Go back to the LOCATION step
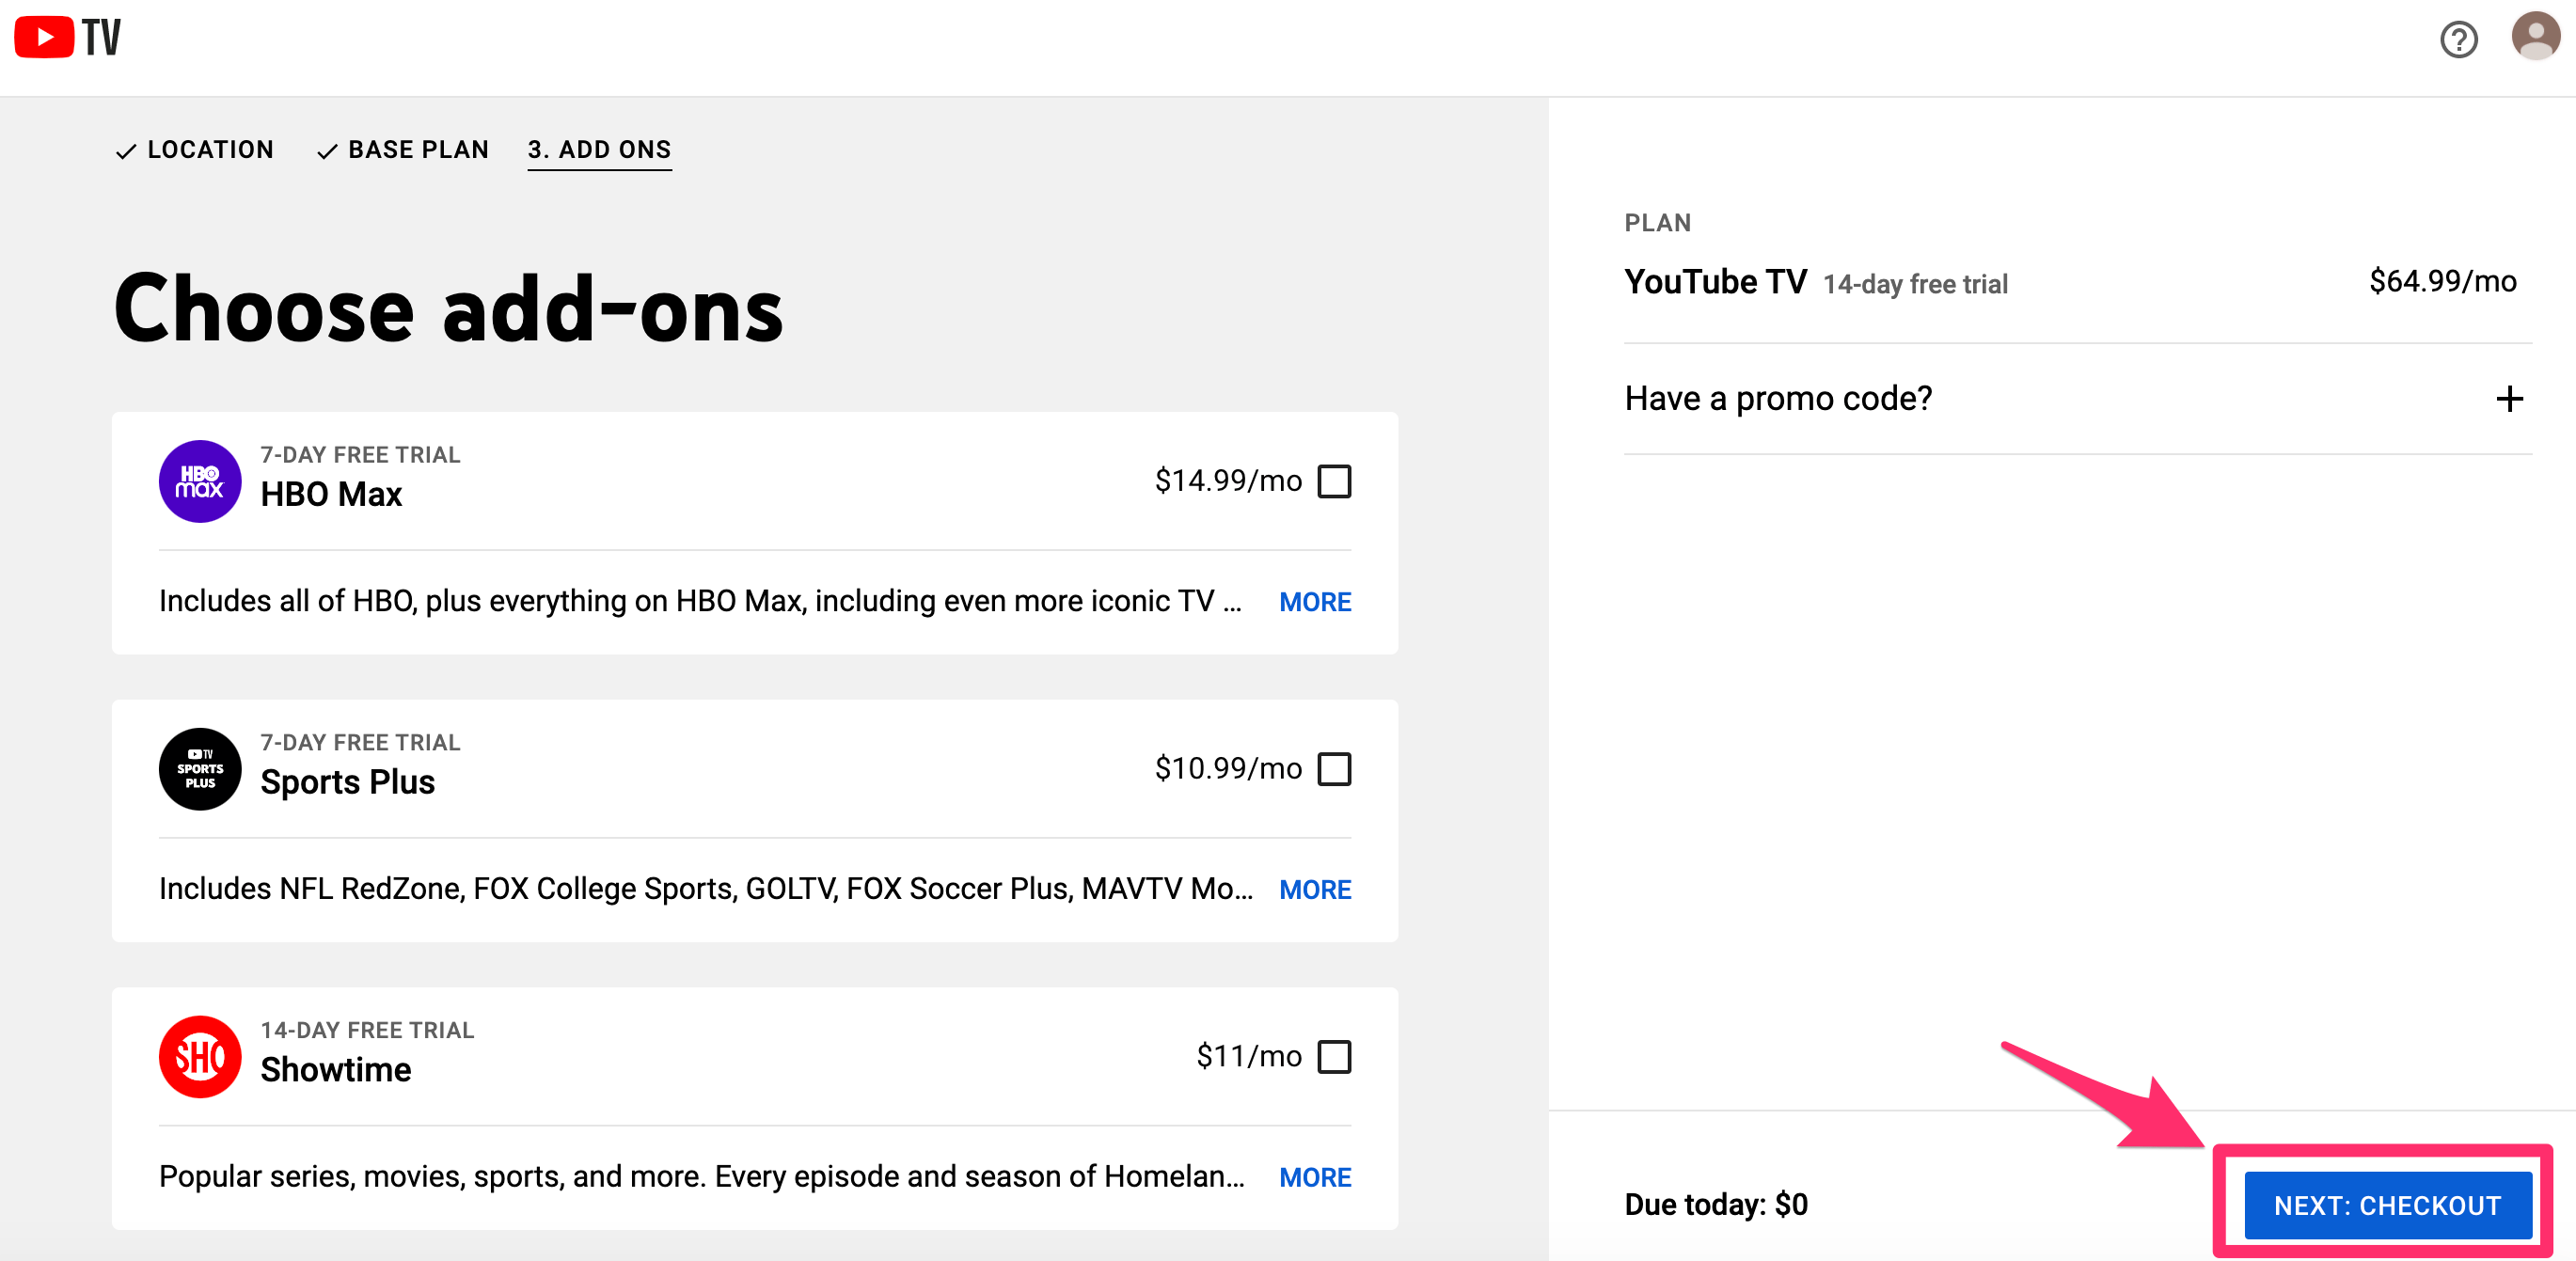The image size is (2576, 1261). click(210, 150)
